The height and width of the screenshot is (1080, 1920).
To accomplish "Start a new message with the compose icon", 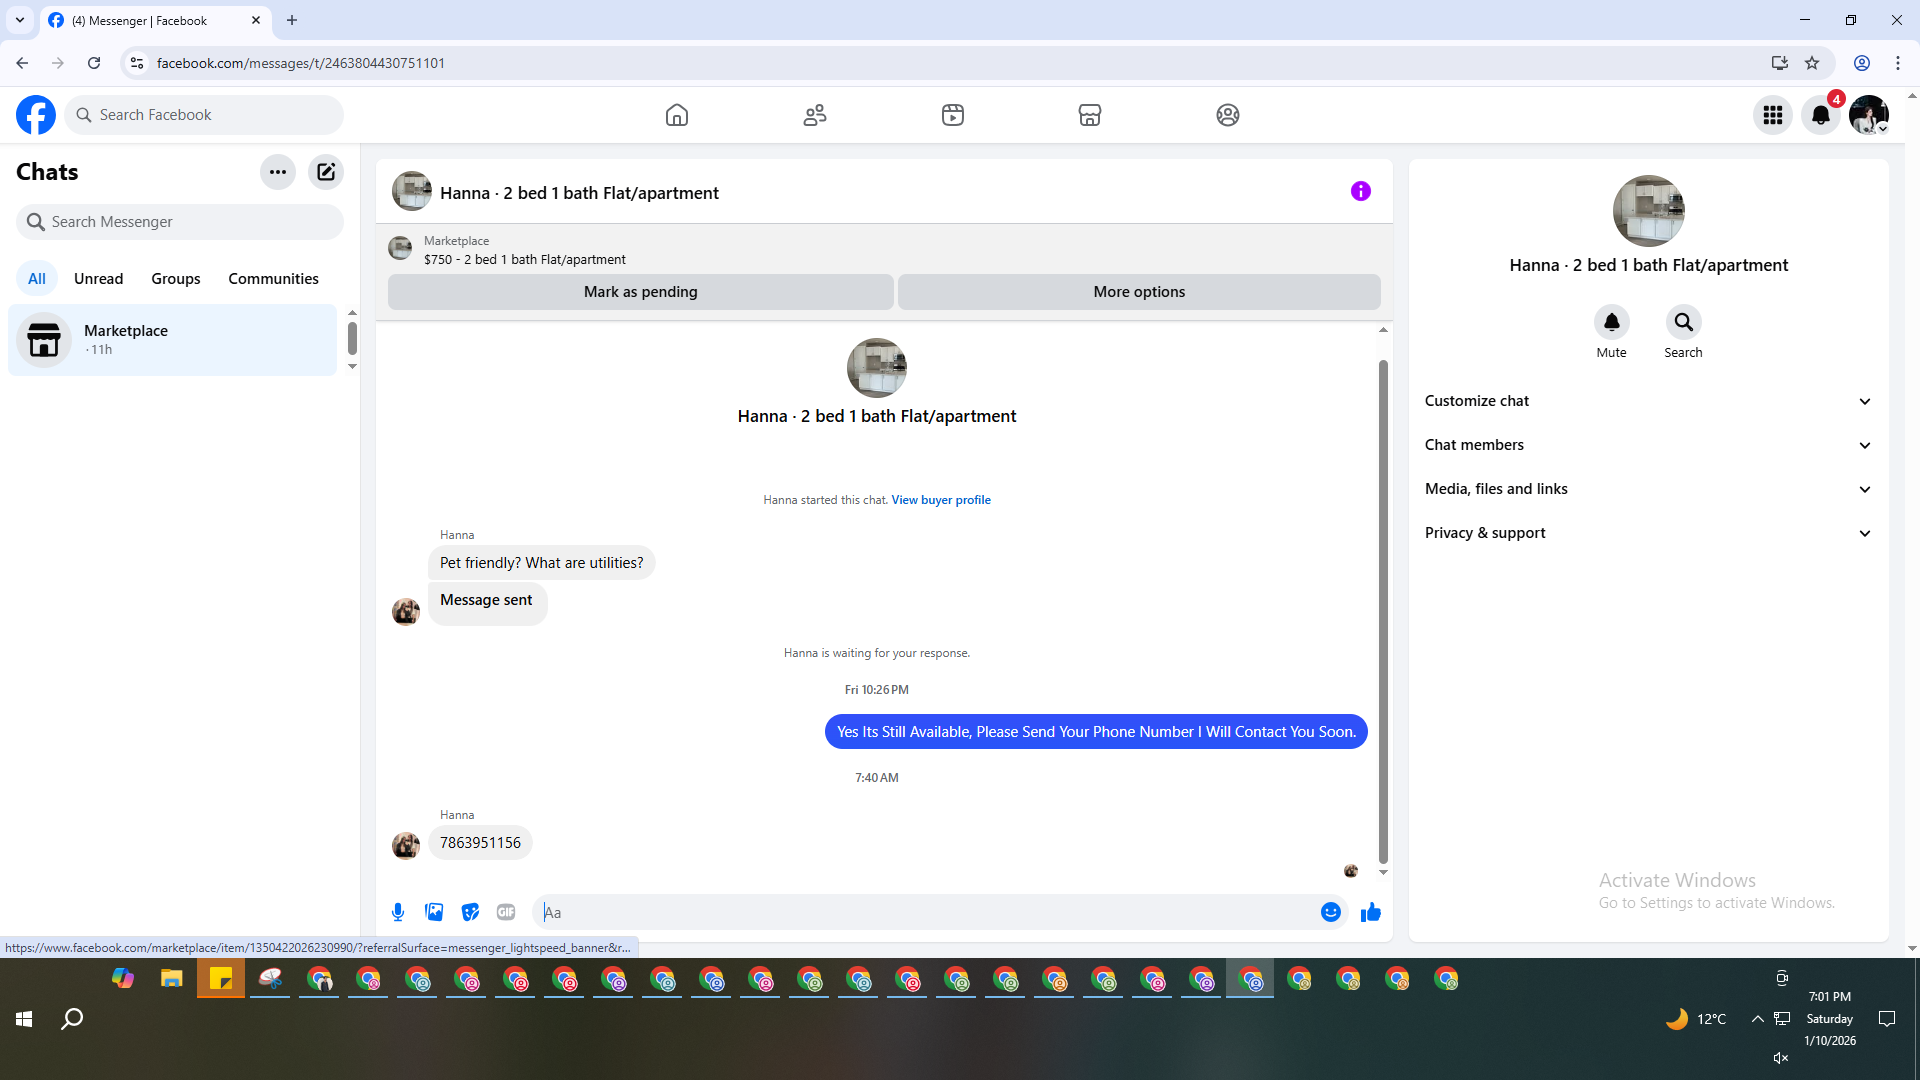I will (x=326, y=172).
